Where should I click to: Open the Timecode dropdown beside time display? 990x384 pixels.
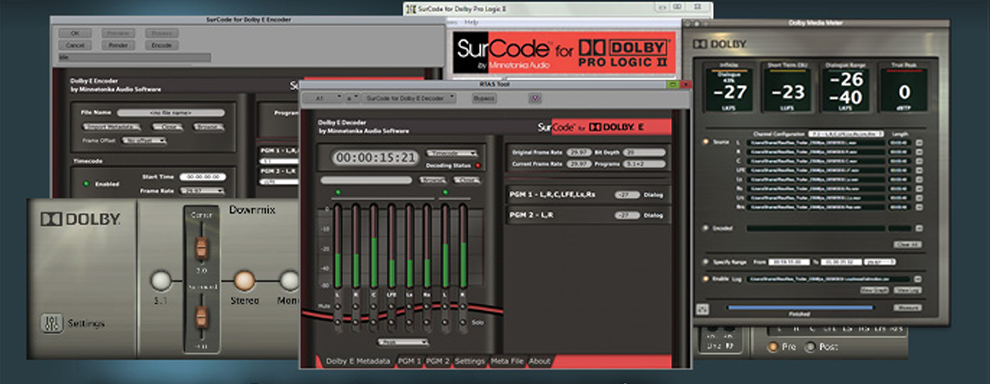pos(452,153)
